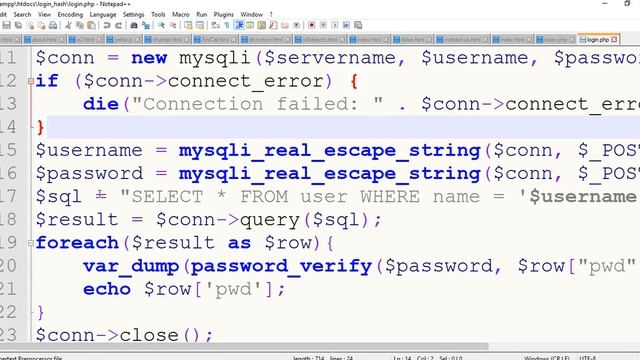640x360 pixels.
Task: Toggle synchronized vertical scrolling icon
Action: pos(188,25)
